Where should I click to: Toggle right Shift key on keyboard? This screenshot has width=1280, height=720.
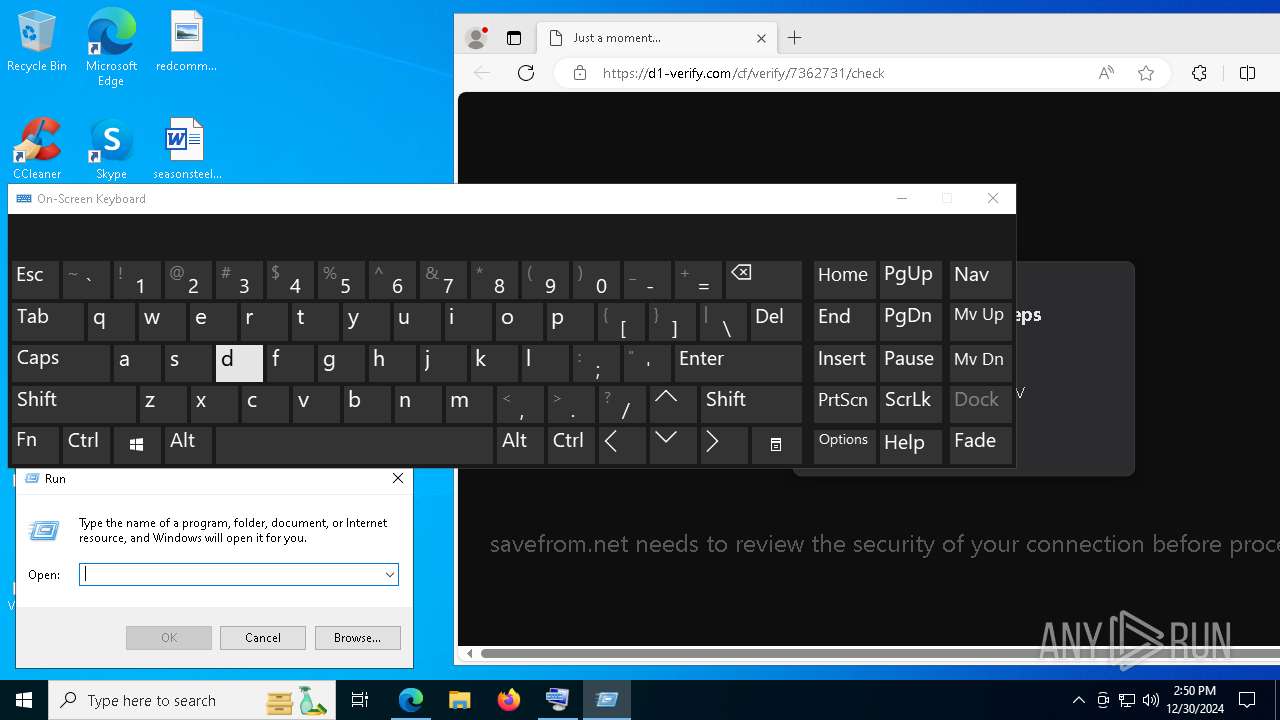751,403
